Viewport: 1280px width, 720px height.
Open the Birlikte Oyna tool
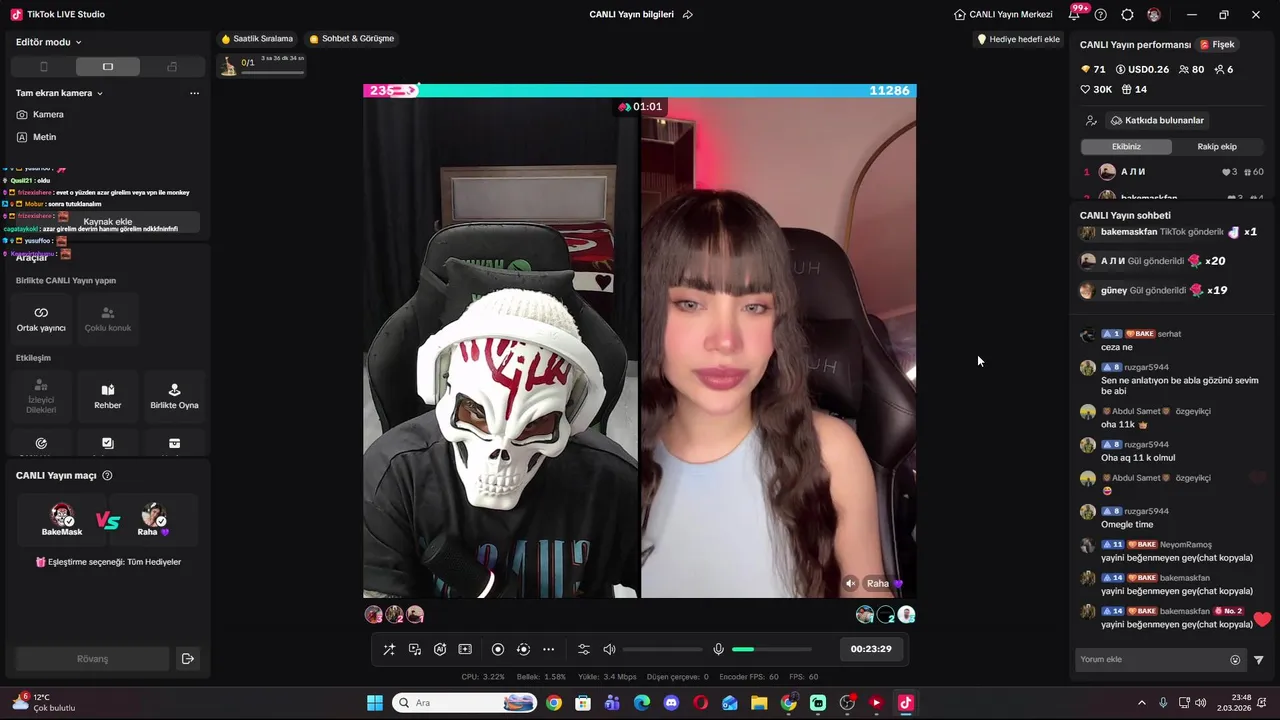click(174, 396)
